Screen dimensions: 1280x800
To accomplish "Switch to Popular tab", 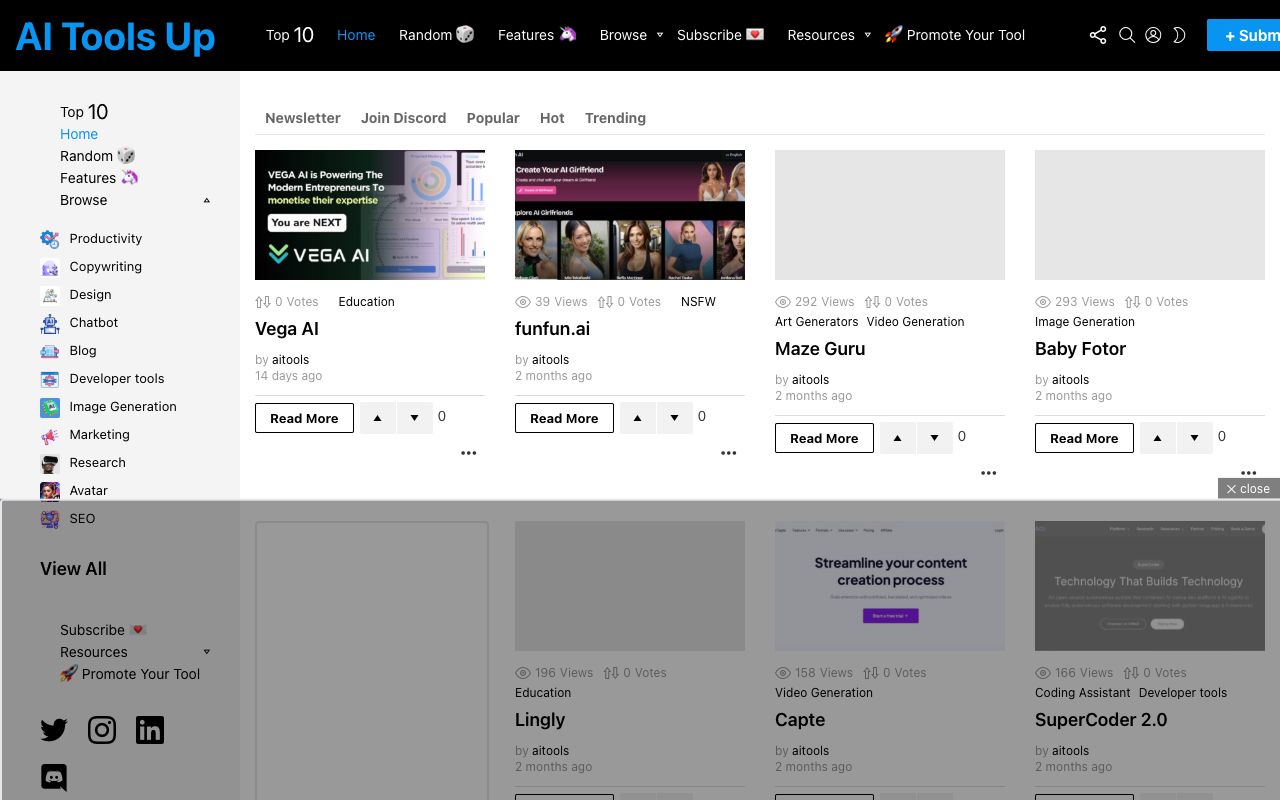I will point(493,118).
